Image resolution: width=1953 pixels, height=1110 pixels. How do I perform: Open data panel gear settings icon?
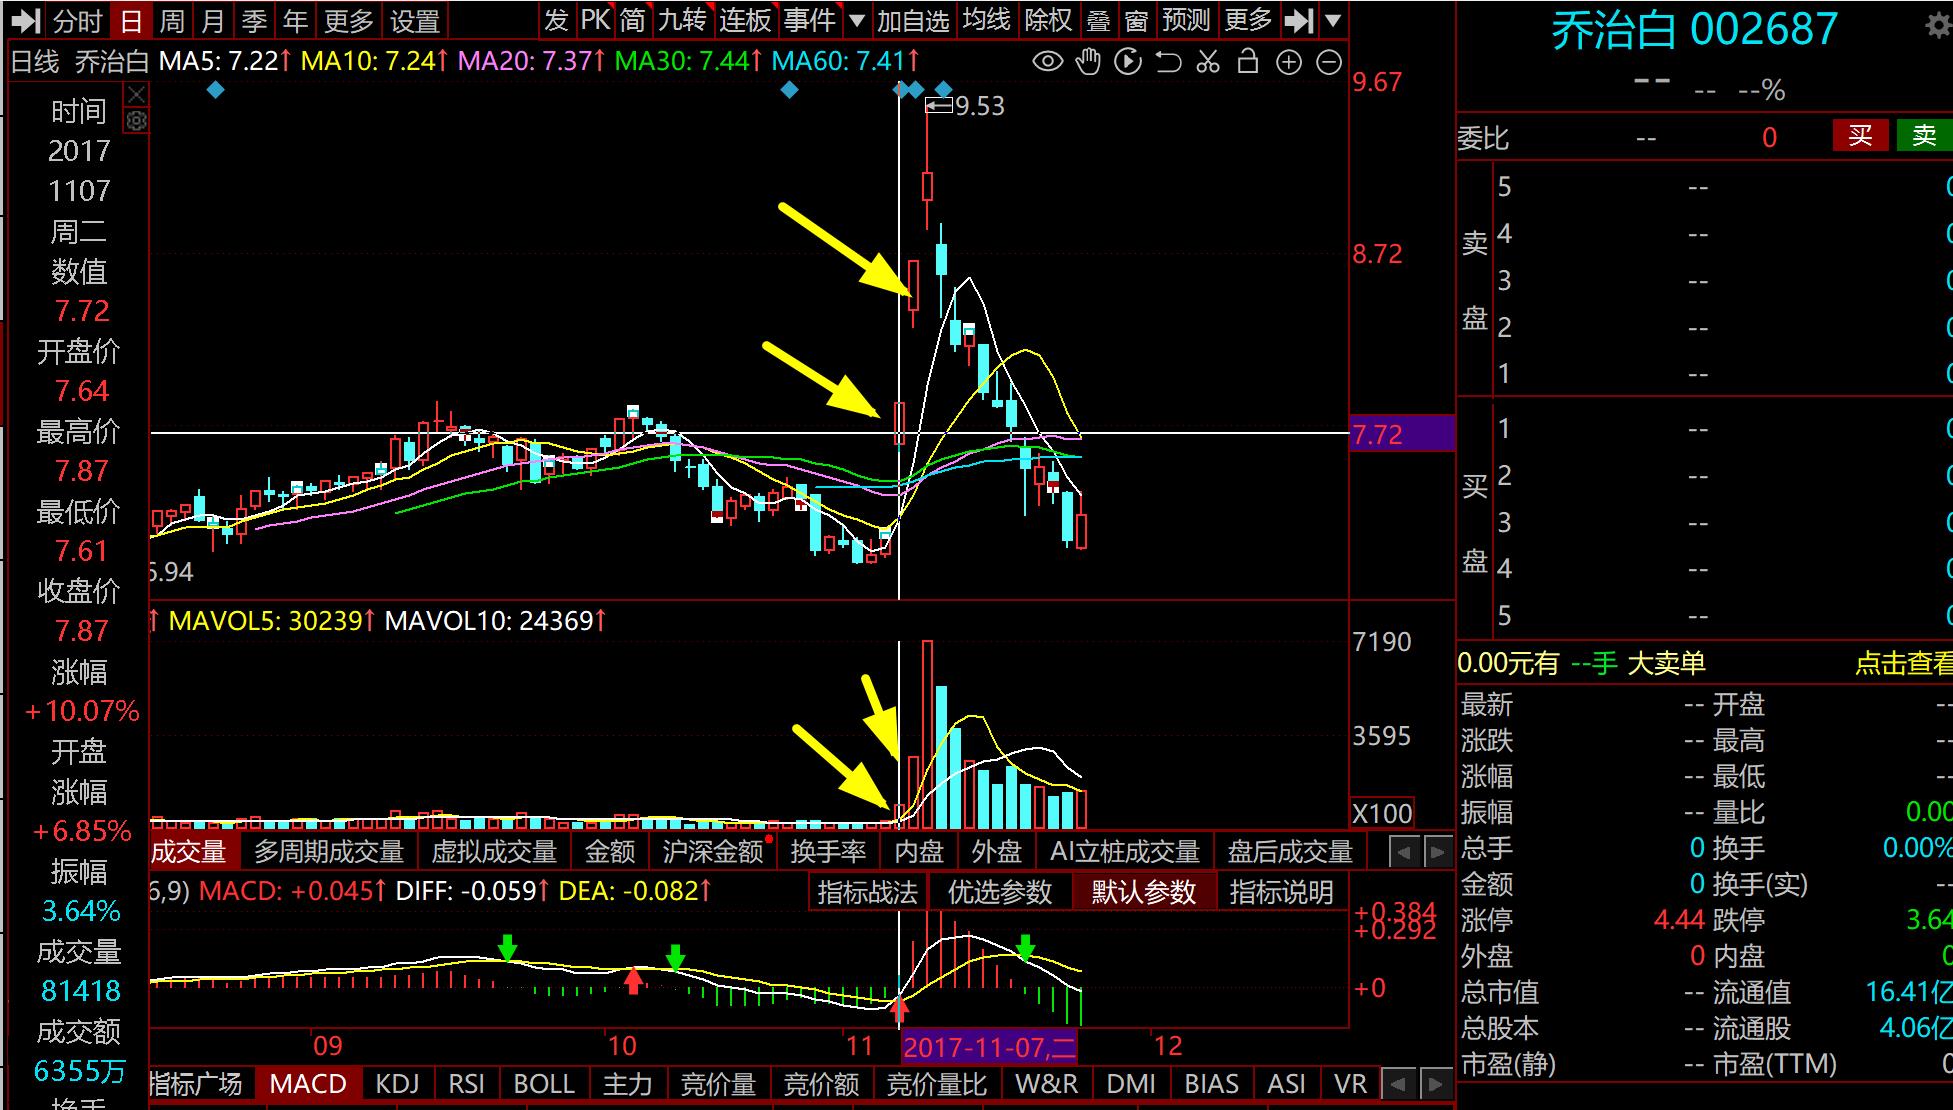tap(137, 121)
